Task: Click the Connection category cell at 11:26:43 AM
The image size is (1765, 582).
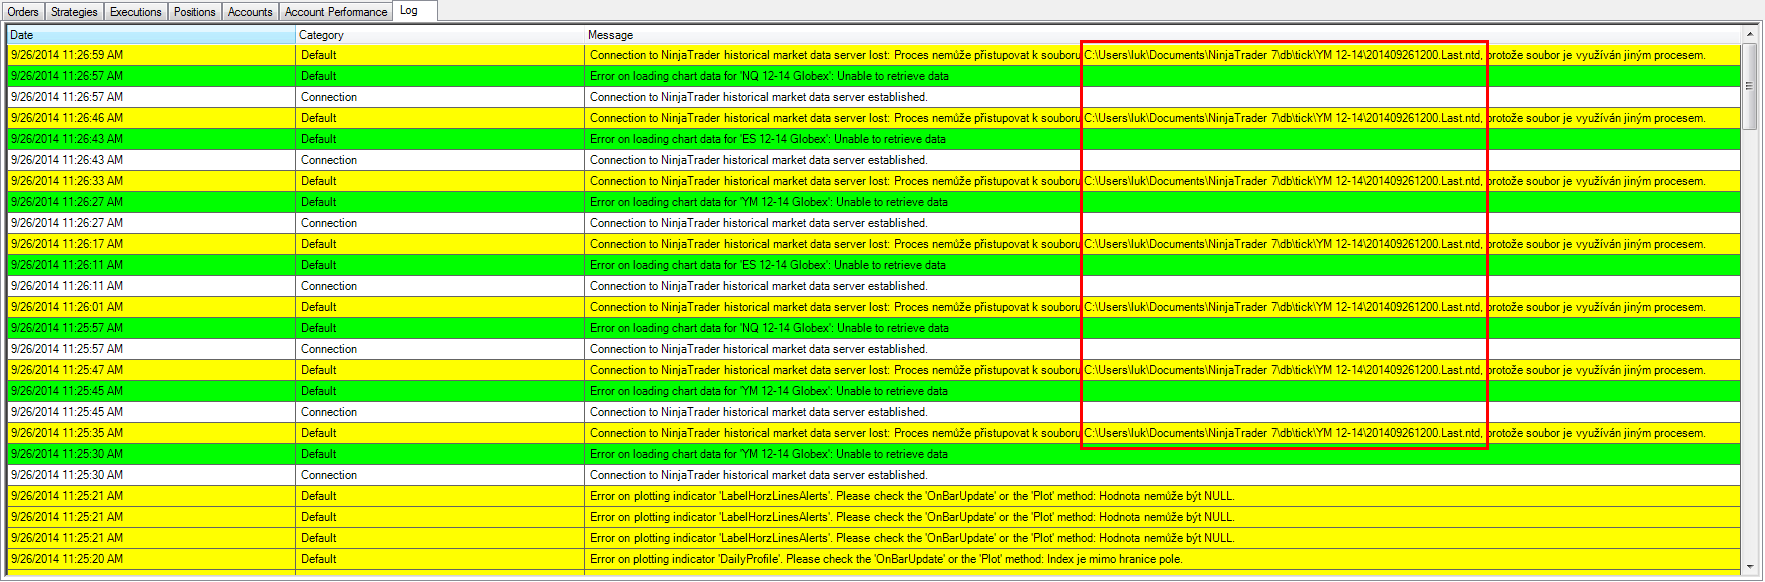Action: coord(440,160)
